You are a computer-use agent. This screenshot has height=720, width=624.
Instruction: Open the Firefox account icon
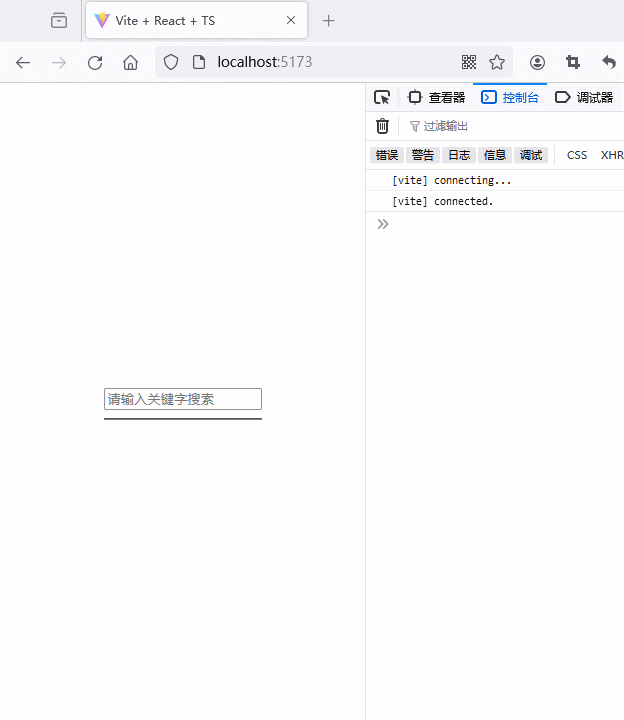click(x=538, y=62)
